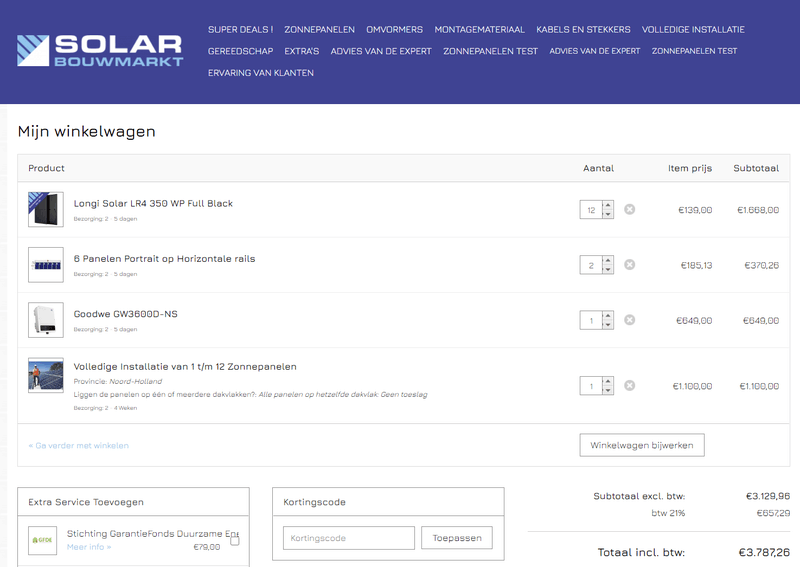Open Volledige Installatie van 1 t/m 12 Zonnepanelen link

click(x=185, y=366)
